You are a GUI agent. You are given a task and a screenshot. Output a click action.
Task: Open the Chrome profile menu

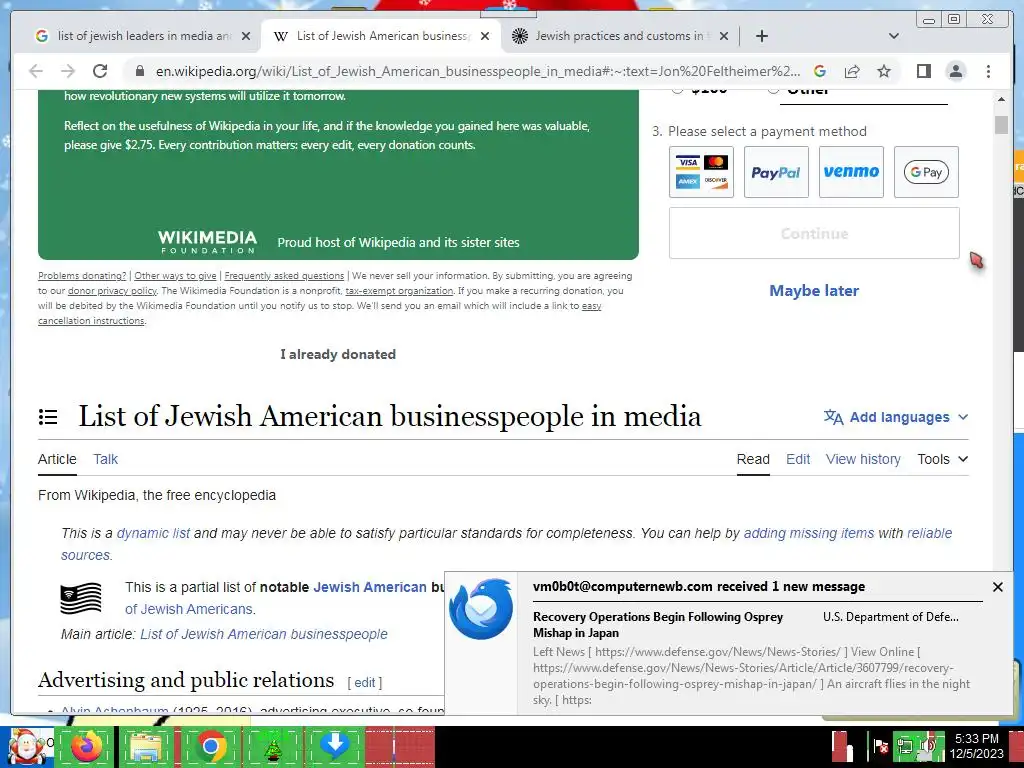tap(955, 71)
